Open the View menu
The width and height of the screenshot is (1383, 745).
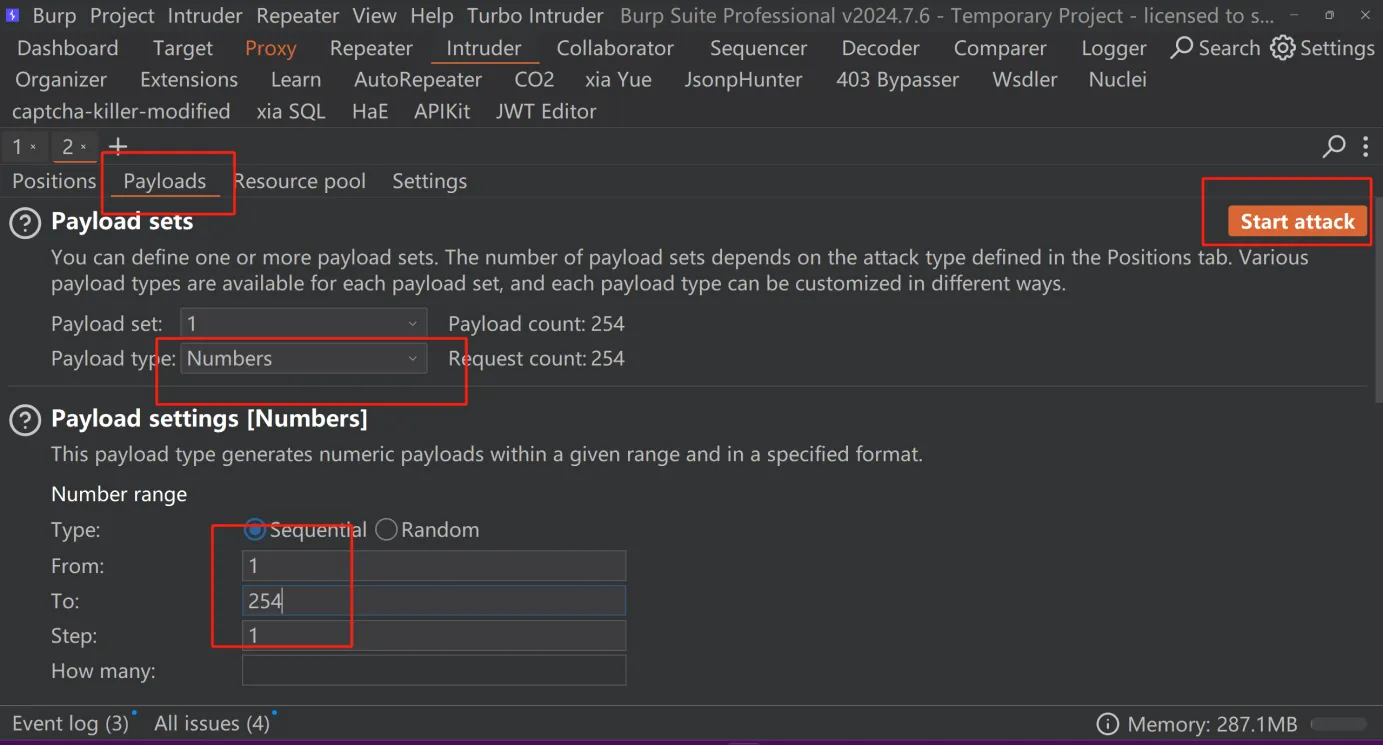[x=374, y=16]
